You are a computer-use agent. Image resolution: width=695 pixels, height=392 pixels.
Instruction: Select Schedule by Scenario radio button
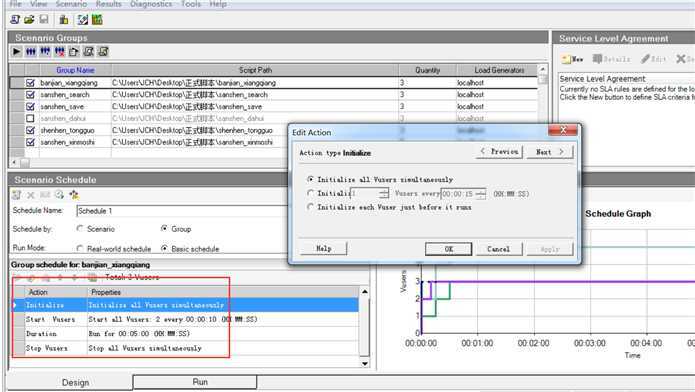coord(80,228)
